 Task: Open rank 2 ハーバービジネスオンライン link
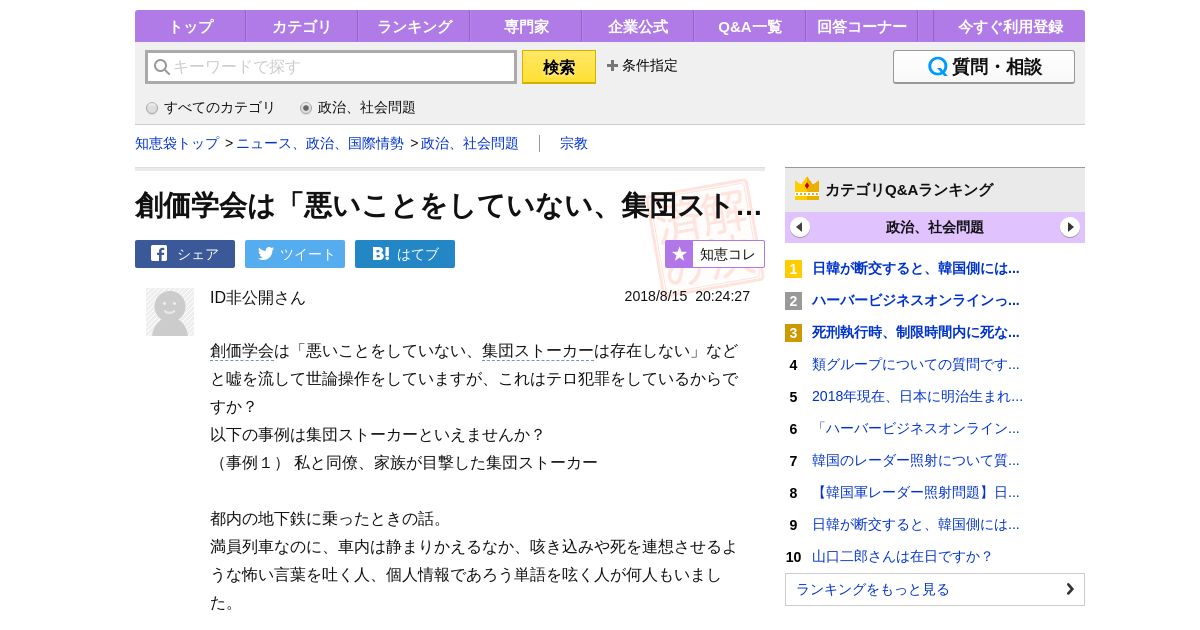click(916, 301)
